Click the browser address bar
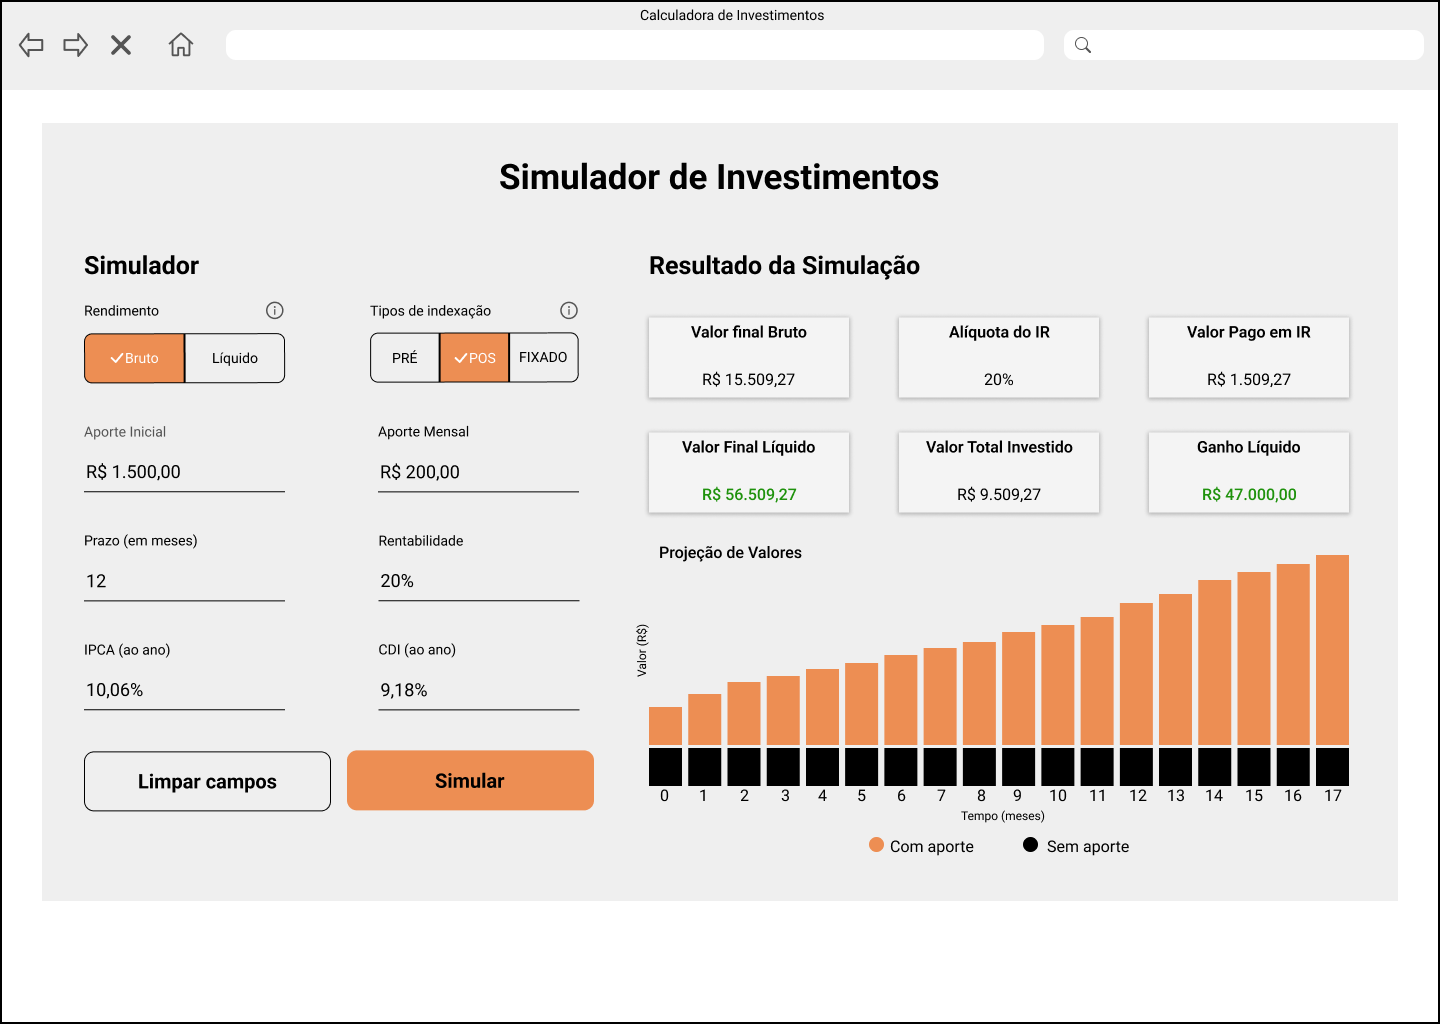The height and width of the screenshot is (1024, 1440). click(635, 45)
